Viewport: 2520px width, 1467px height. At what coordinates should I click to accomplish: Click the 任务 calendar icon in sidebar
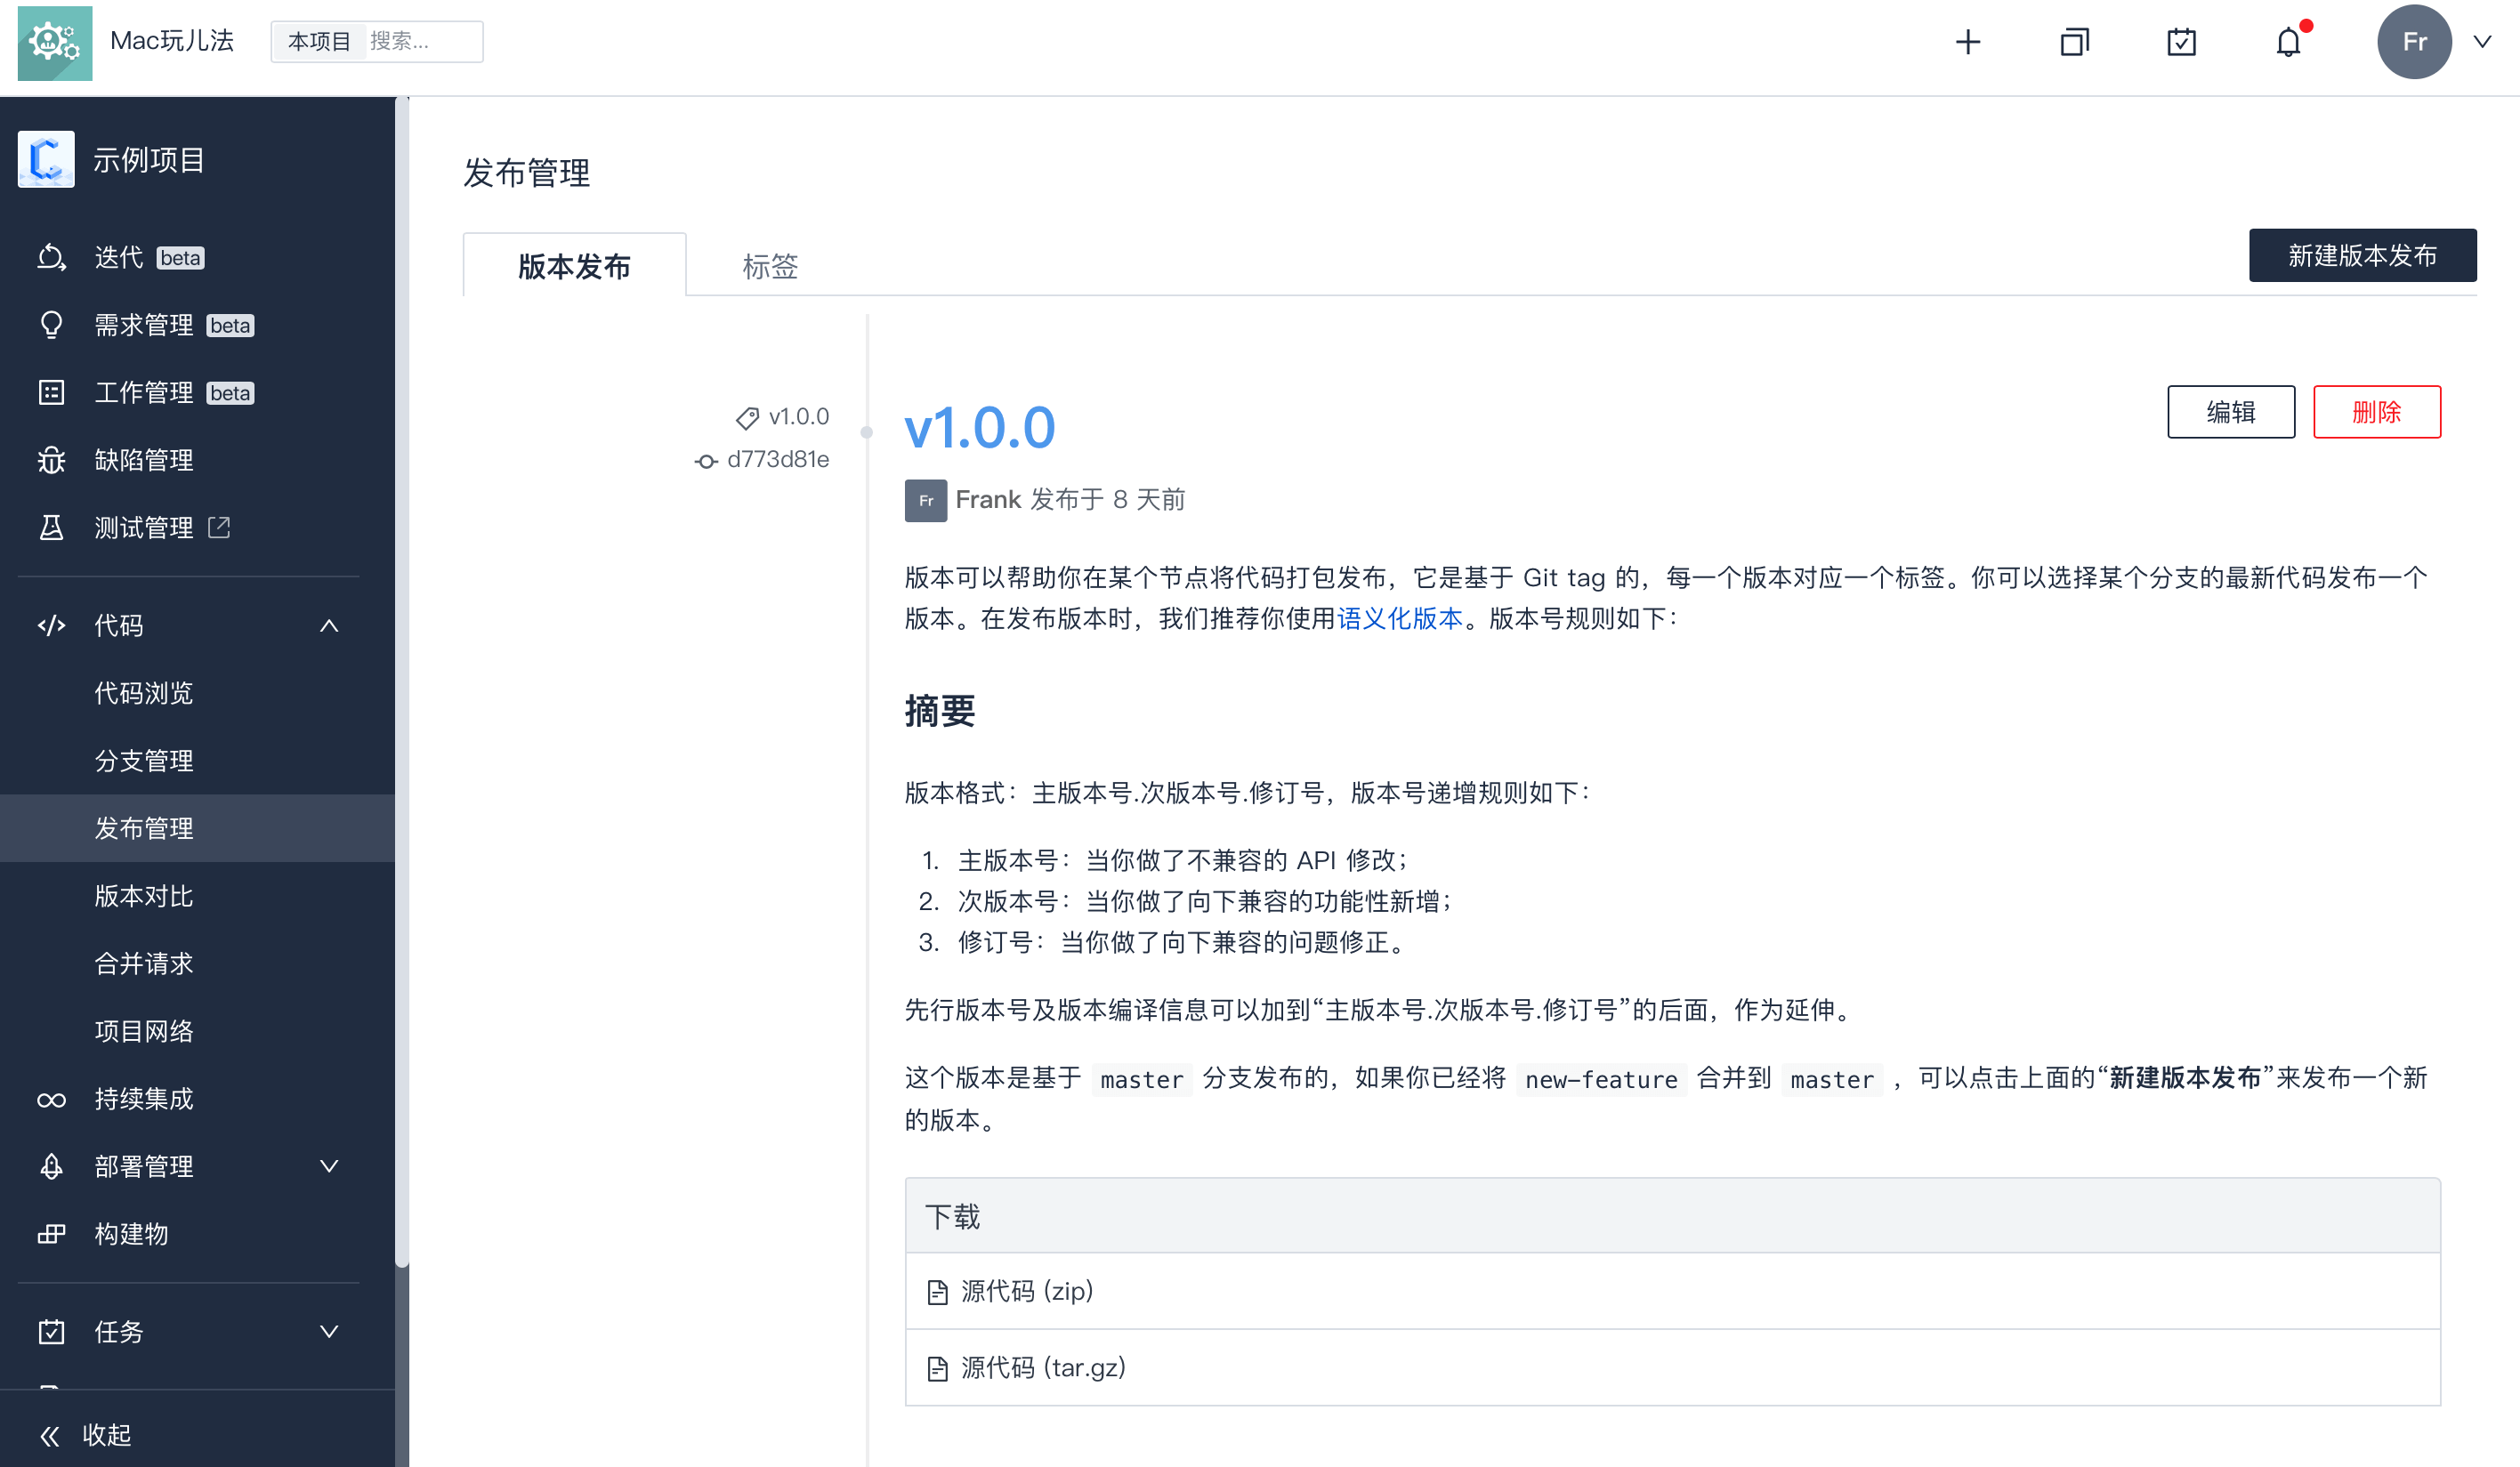tap(51, 1332)
